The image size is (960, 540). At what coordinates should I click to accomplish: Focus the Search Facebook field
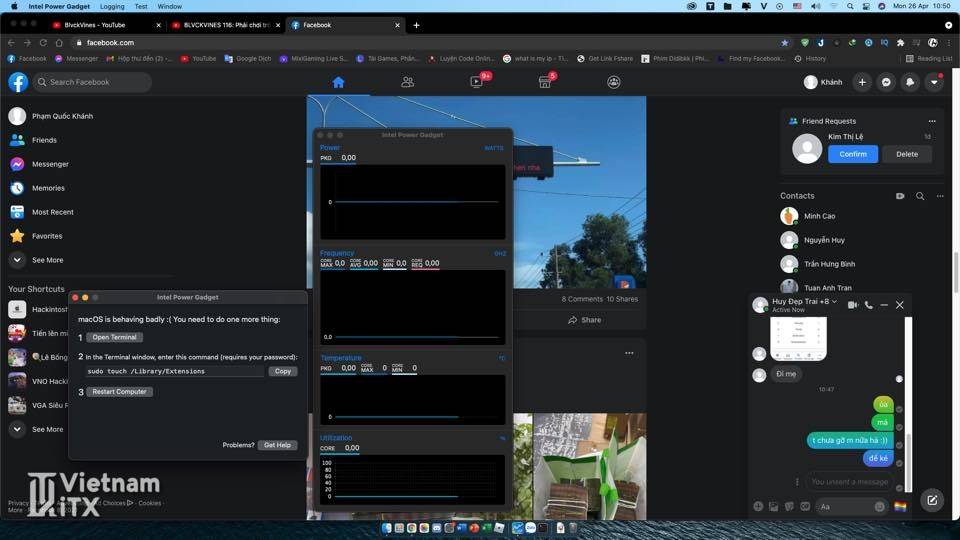93,82
